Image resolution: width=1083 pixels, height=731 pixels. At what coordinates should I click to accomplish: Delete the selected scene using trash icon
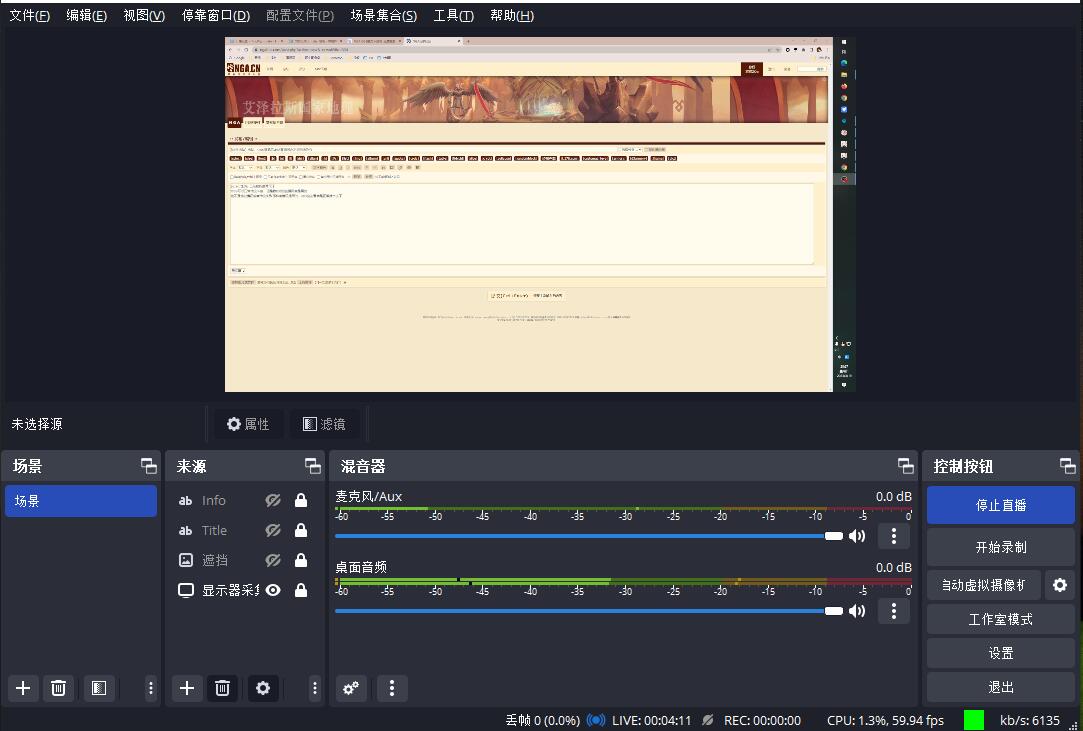(59, 688)
